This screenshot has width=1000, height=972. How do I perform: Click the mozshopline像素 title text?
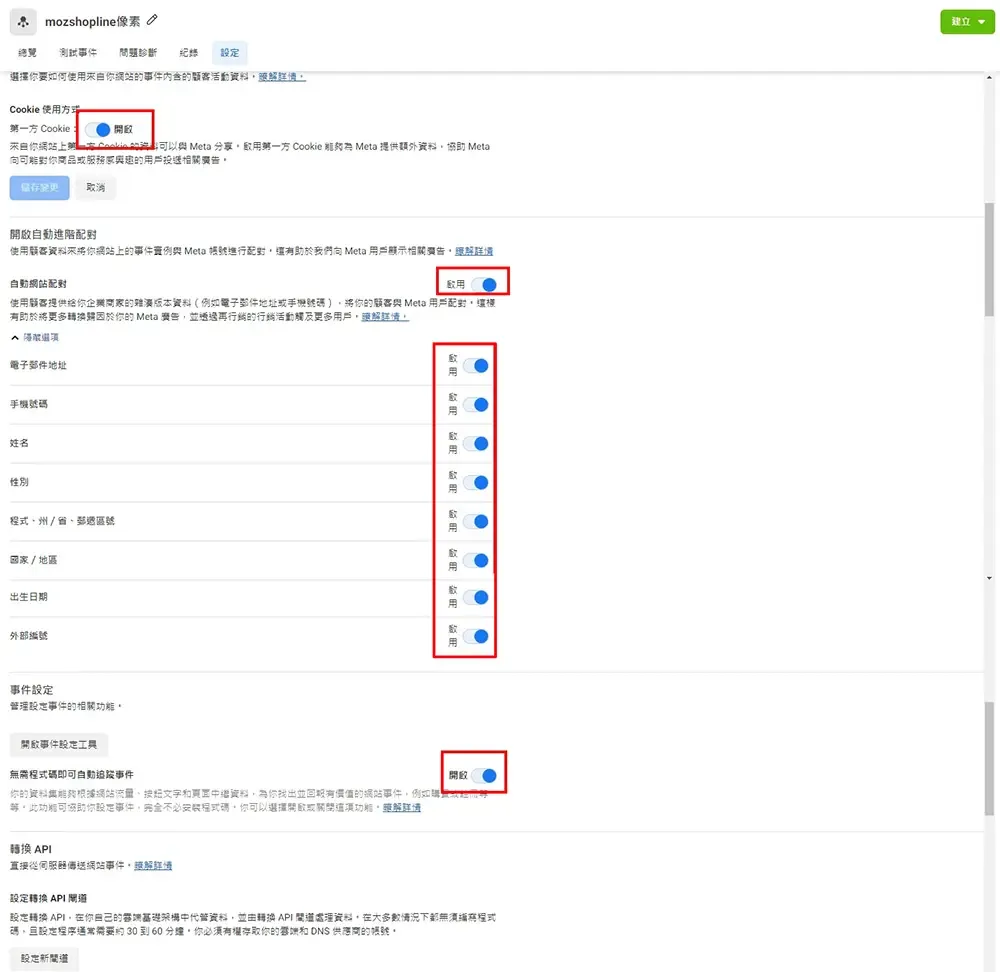click(x=92, y=22)
